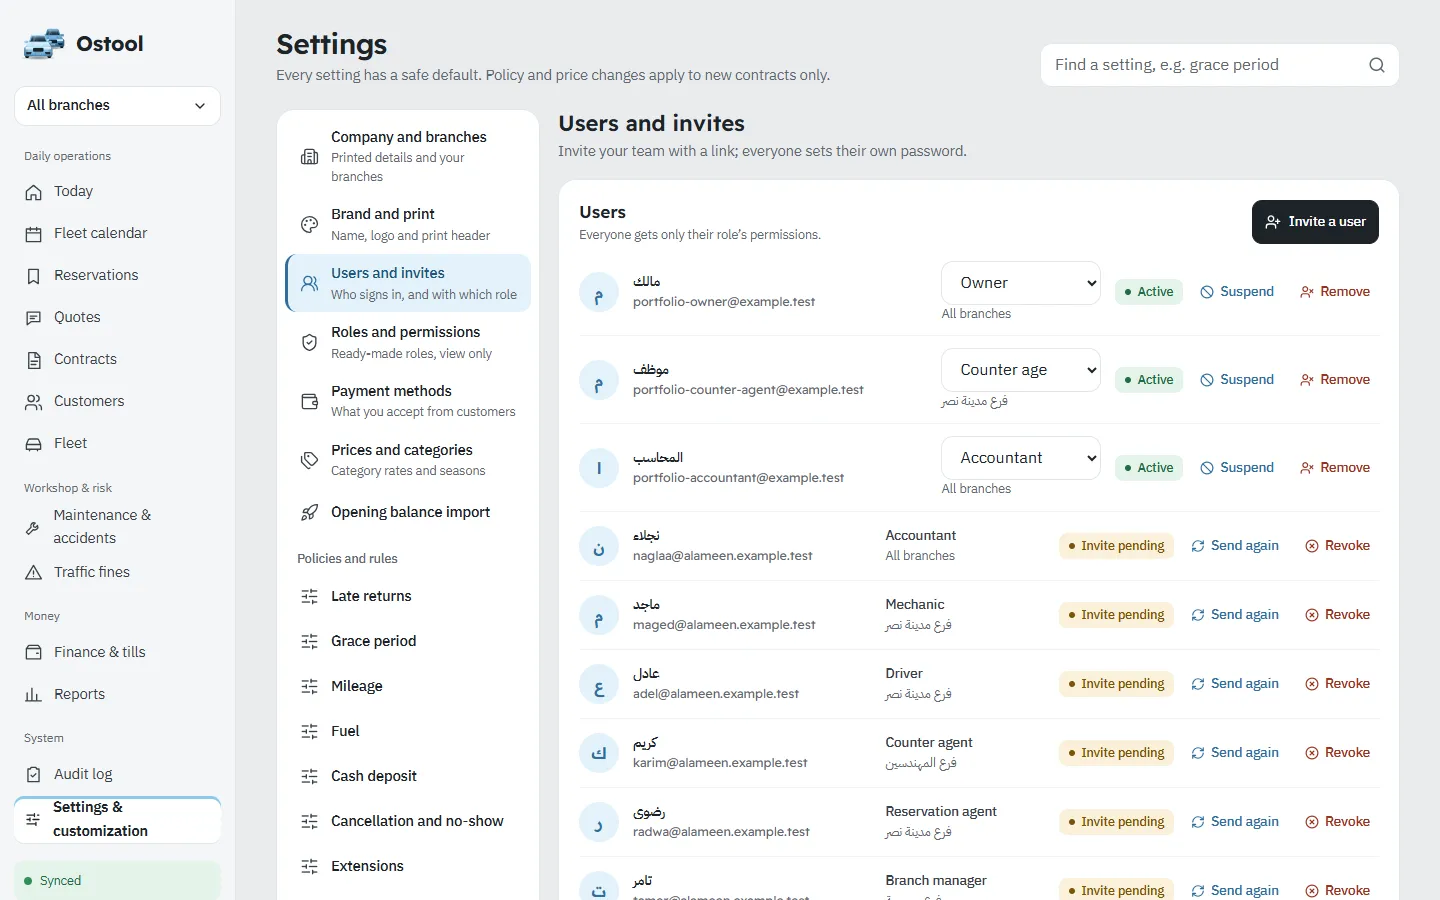Click the Ostool car logo icon
1440x900 pixels.
(44, 44)
